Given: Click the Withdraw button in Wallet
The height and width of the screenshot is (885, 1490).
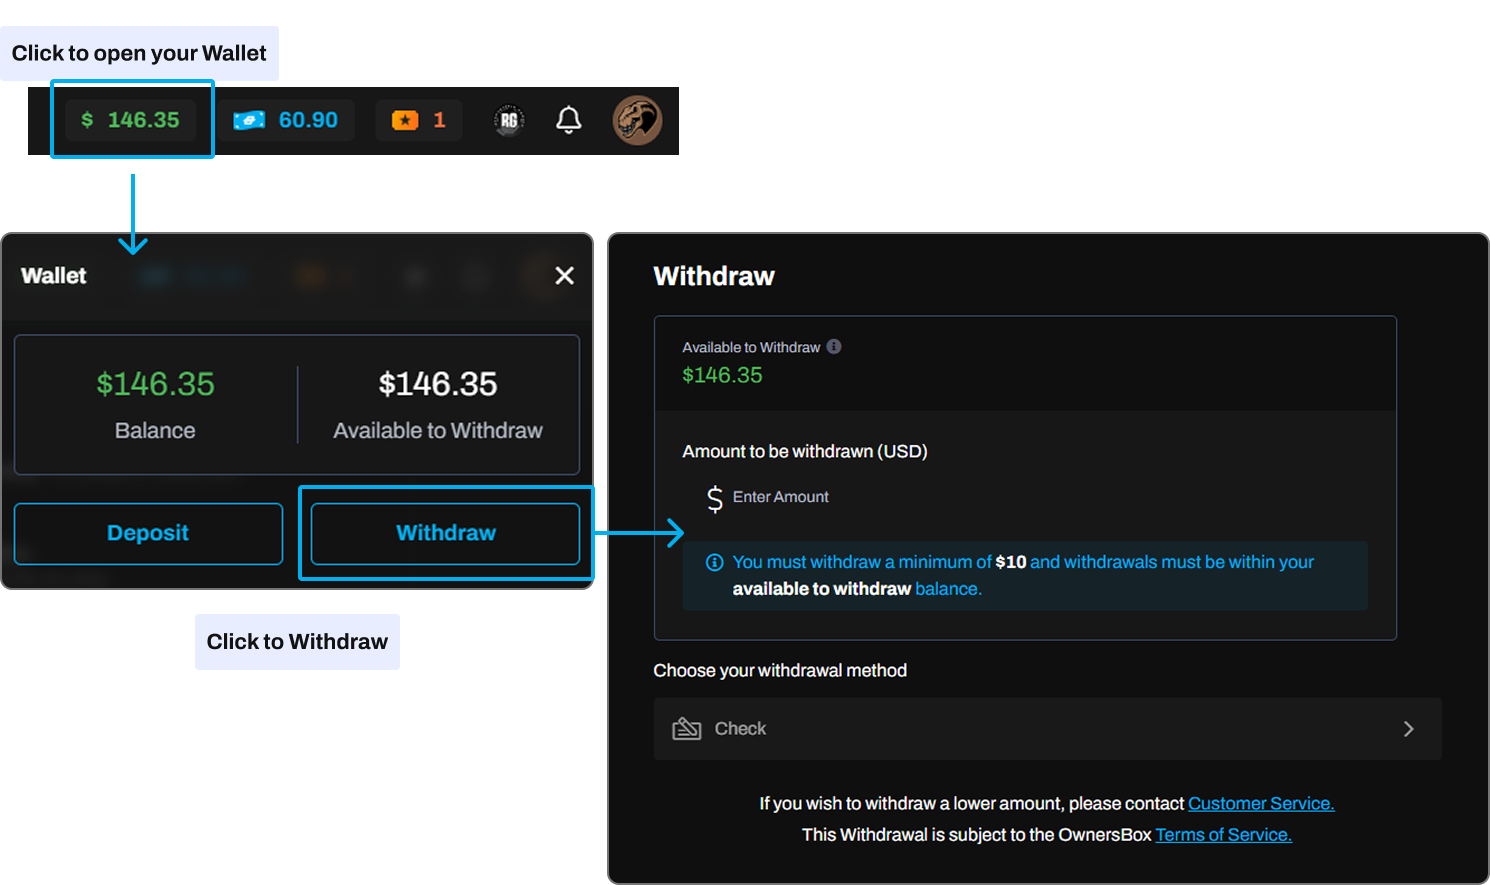Looking at the screenshot, I should point(445,533).
